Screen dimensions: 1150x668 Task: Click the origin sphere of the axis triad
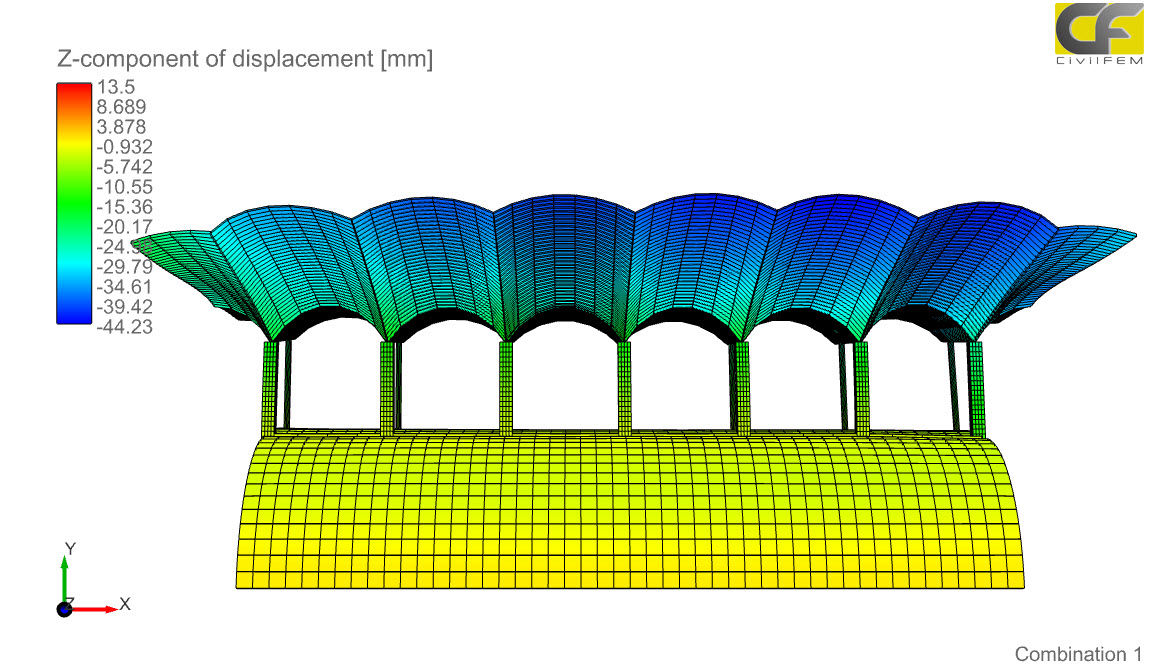click(64, 608)
